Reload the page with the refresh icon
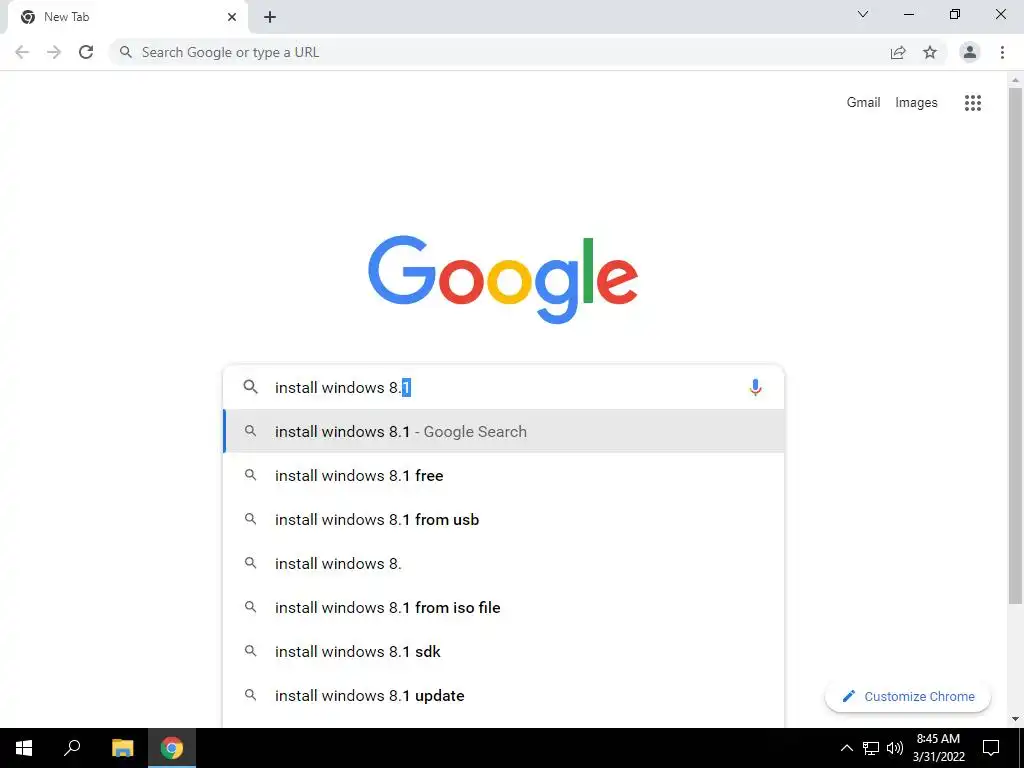The height and width of the screenshot is (768, 1024). point(86,52)
